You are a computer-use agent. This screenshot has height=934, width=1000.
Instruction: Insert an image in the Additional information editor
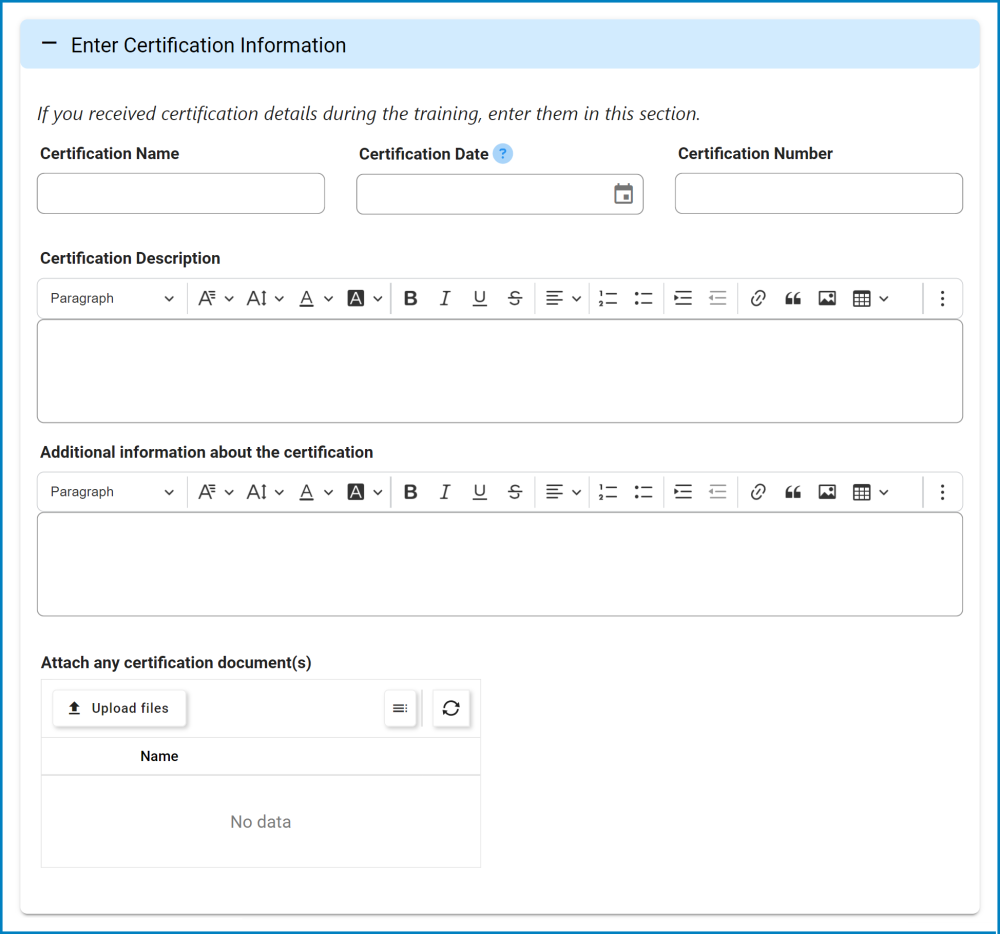(x=827, y=491)
